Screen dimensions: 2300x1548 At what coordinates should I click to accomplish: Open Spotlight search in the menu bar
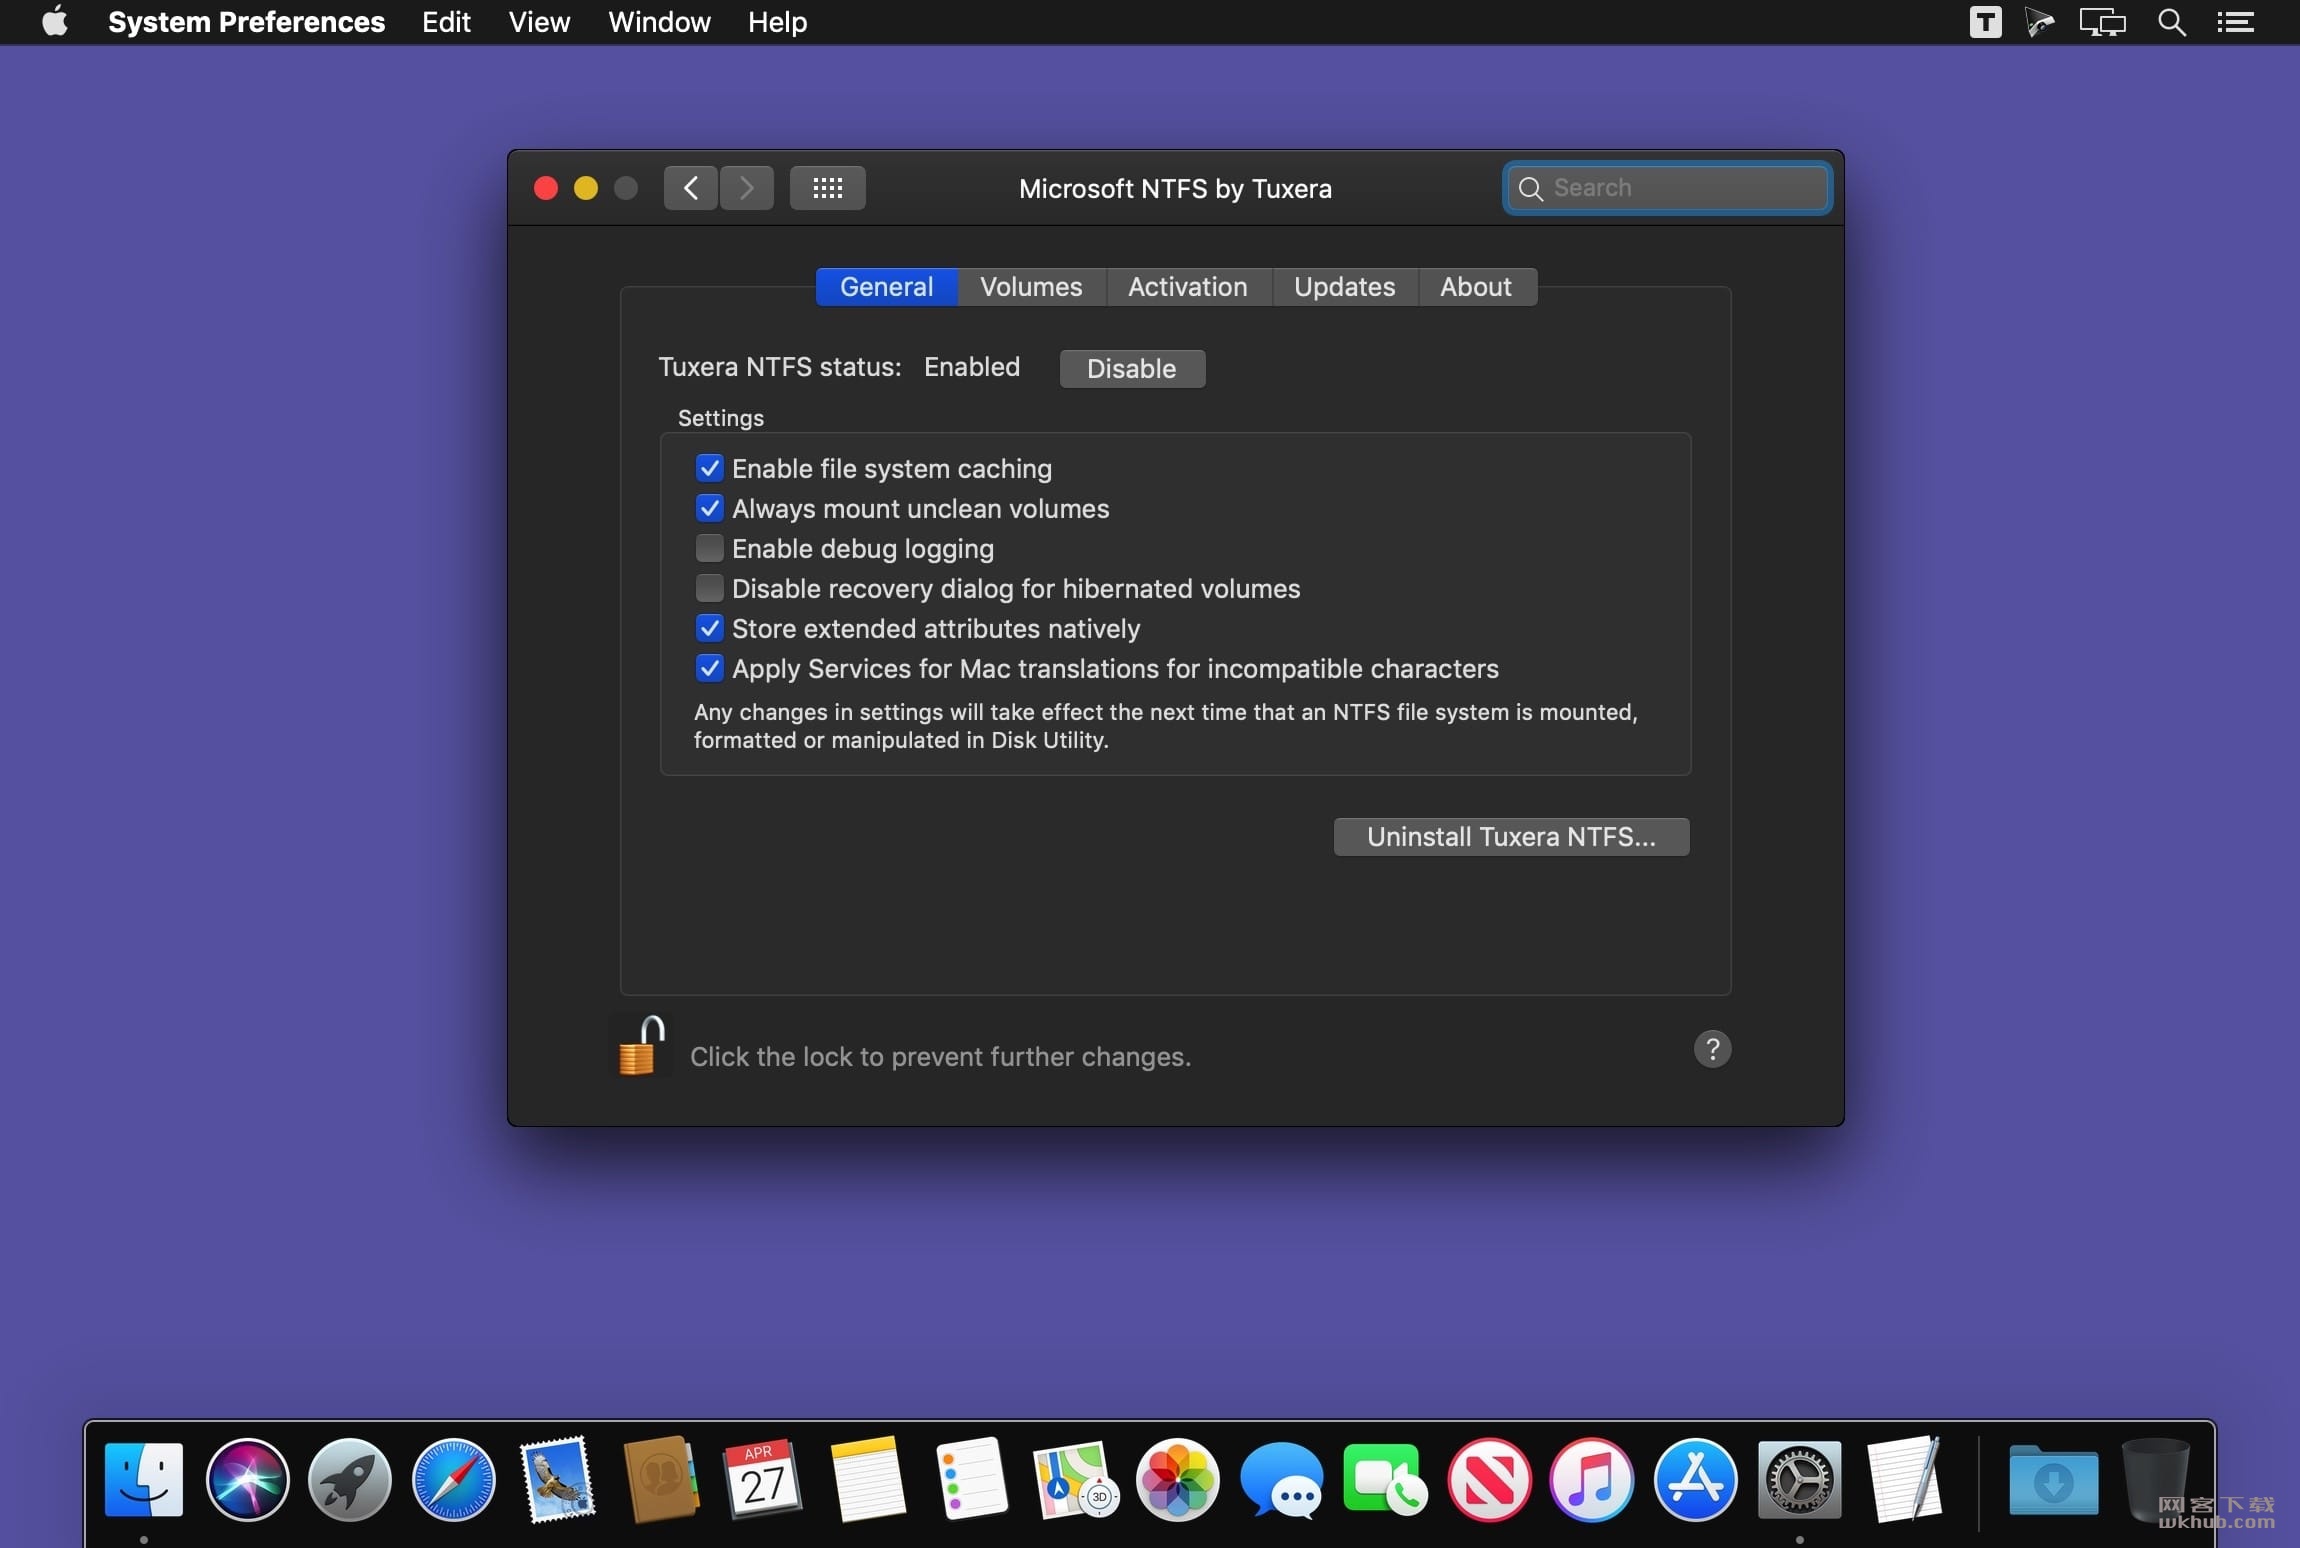(2171, 22)
